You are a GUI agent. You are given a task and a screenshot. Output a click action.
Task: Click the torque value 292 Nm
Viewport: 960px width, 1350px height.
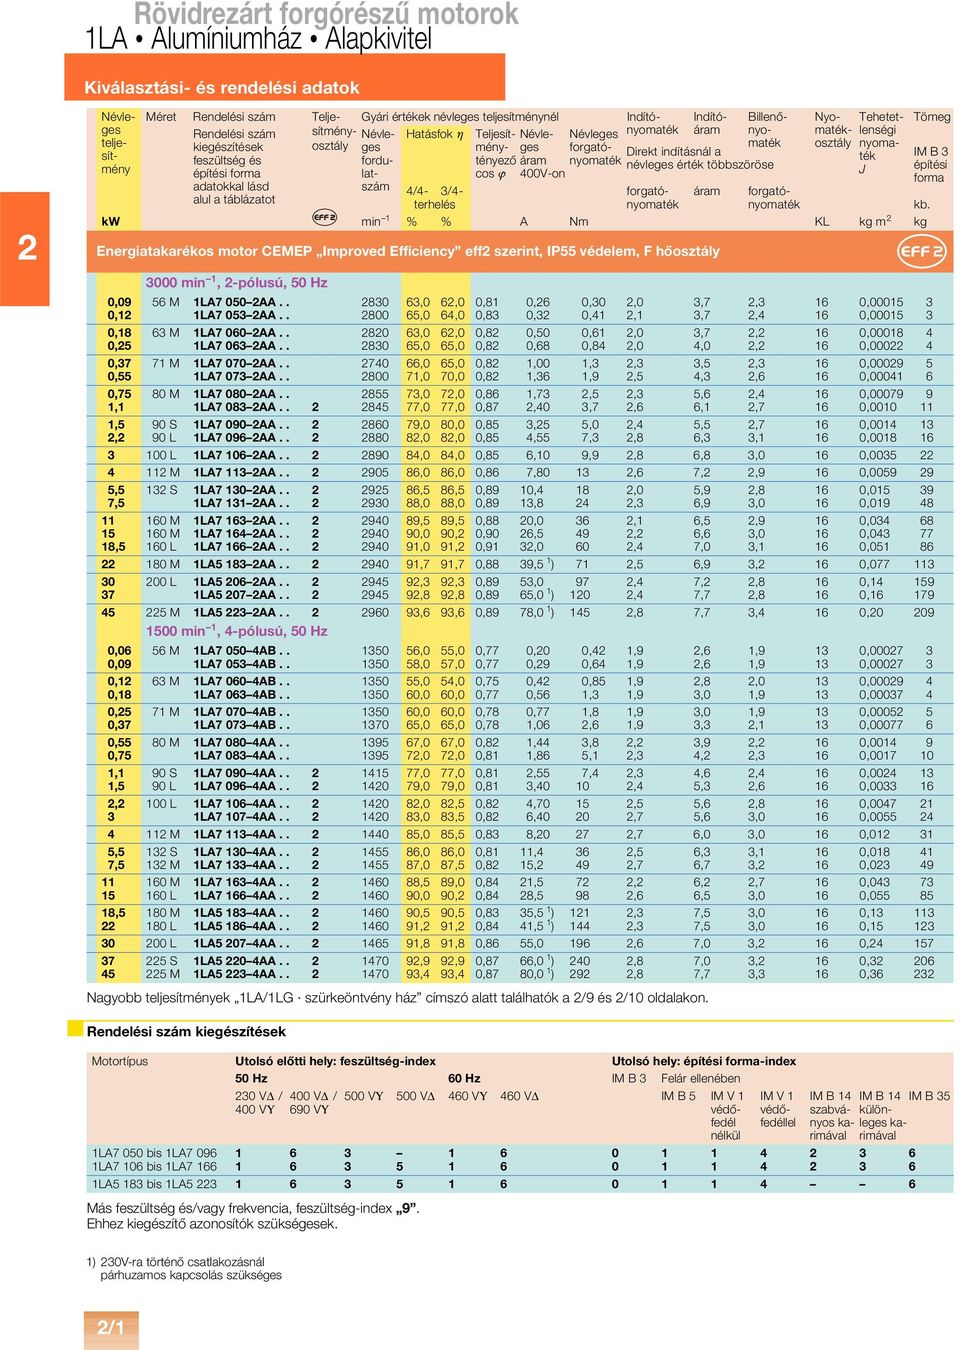[580, 974]
